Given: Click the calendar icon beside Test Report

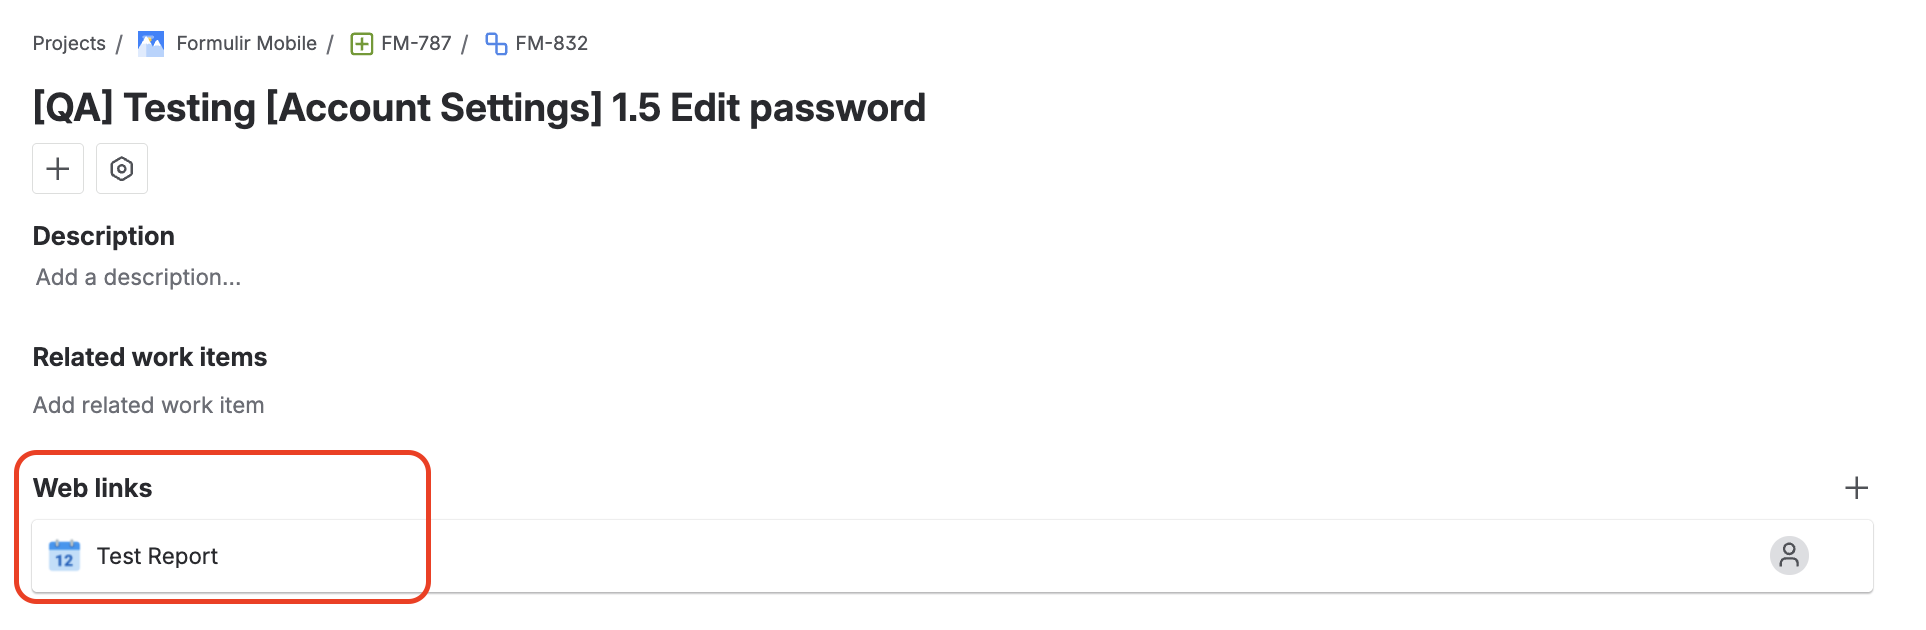Looking at the screenshot, I should click(x=65, y=555).
